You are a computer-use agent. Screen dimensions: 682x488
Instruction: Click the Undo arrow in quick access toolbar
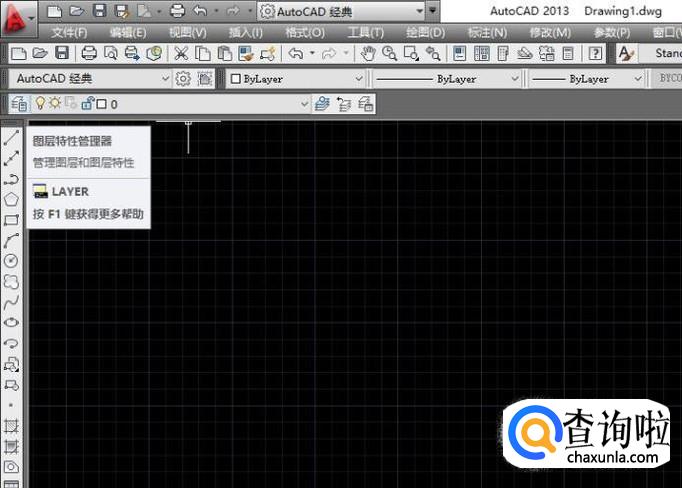pos(200,11)
